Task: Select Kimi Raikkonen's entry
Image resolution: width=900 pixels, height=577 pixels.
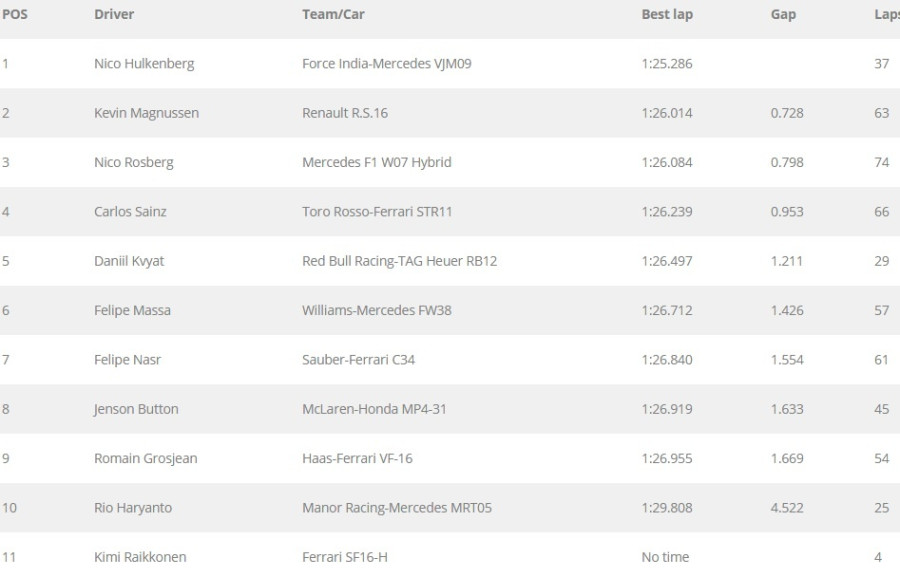Action: point(140,557)
